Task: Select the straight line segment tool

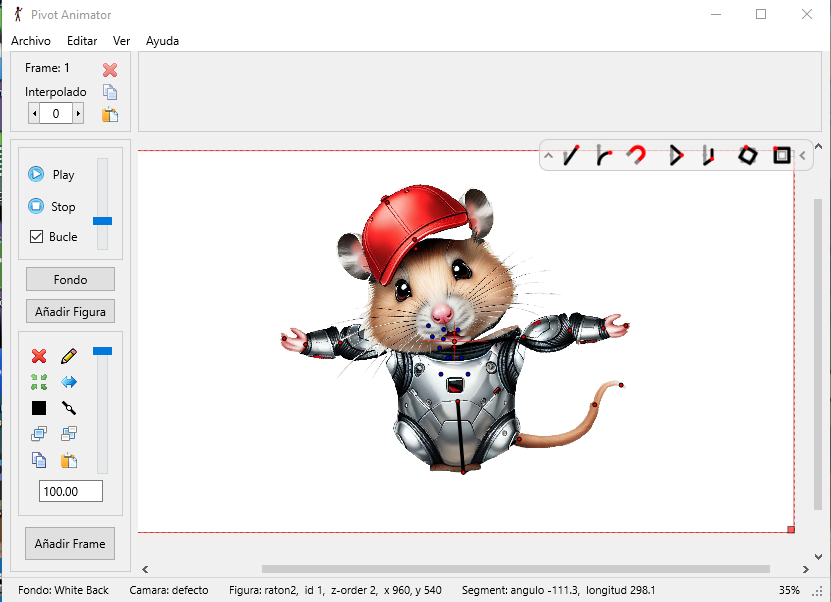Action: (x=571, y=155)
